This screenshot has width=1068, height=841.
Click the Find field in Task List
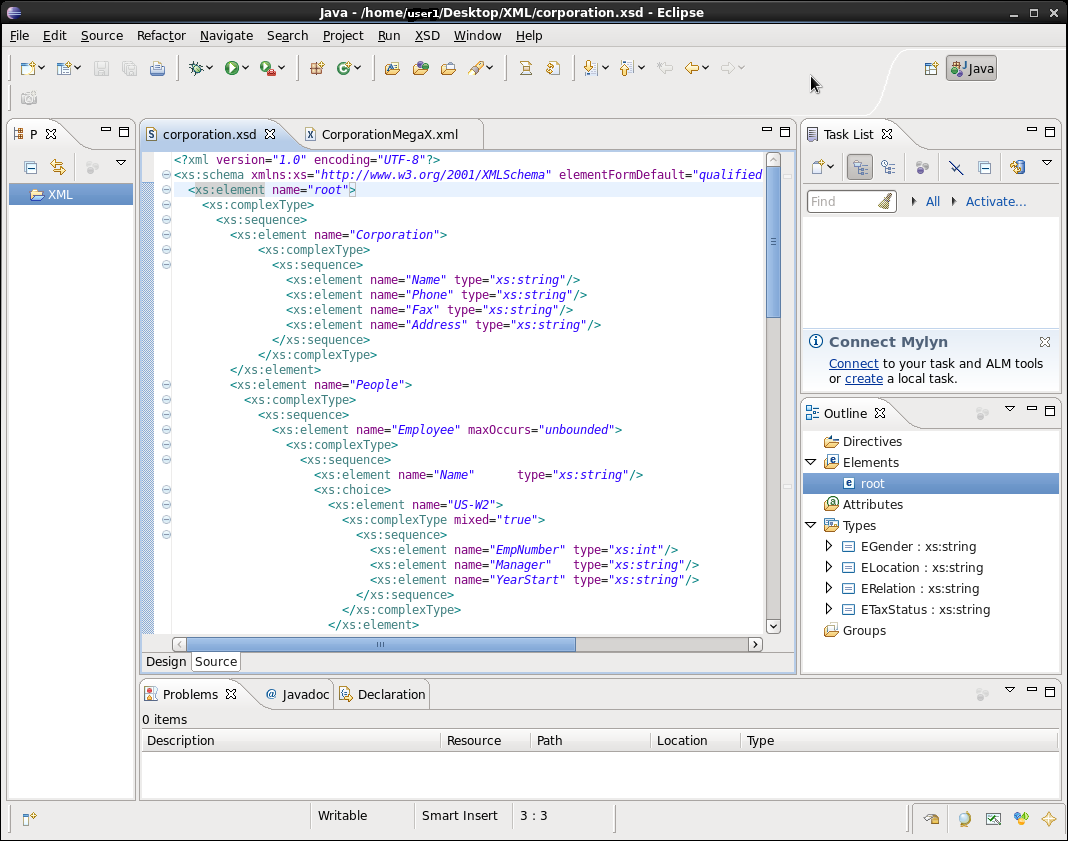(x=842, y=201)
